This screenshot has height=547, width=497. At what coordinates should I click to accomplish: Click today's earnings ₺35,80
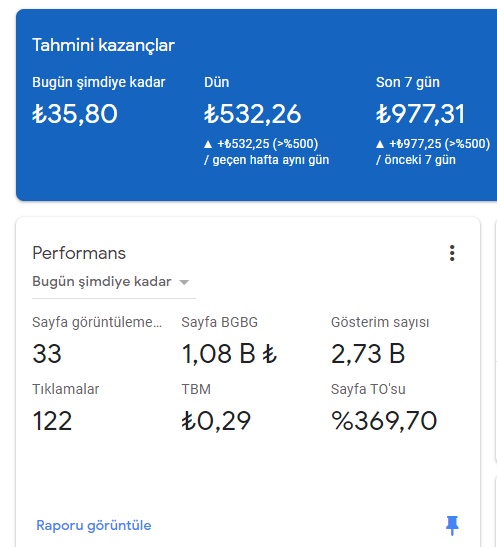pos(75,114)
